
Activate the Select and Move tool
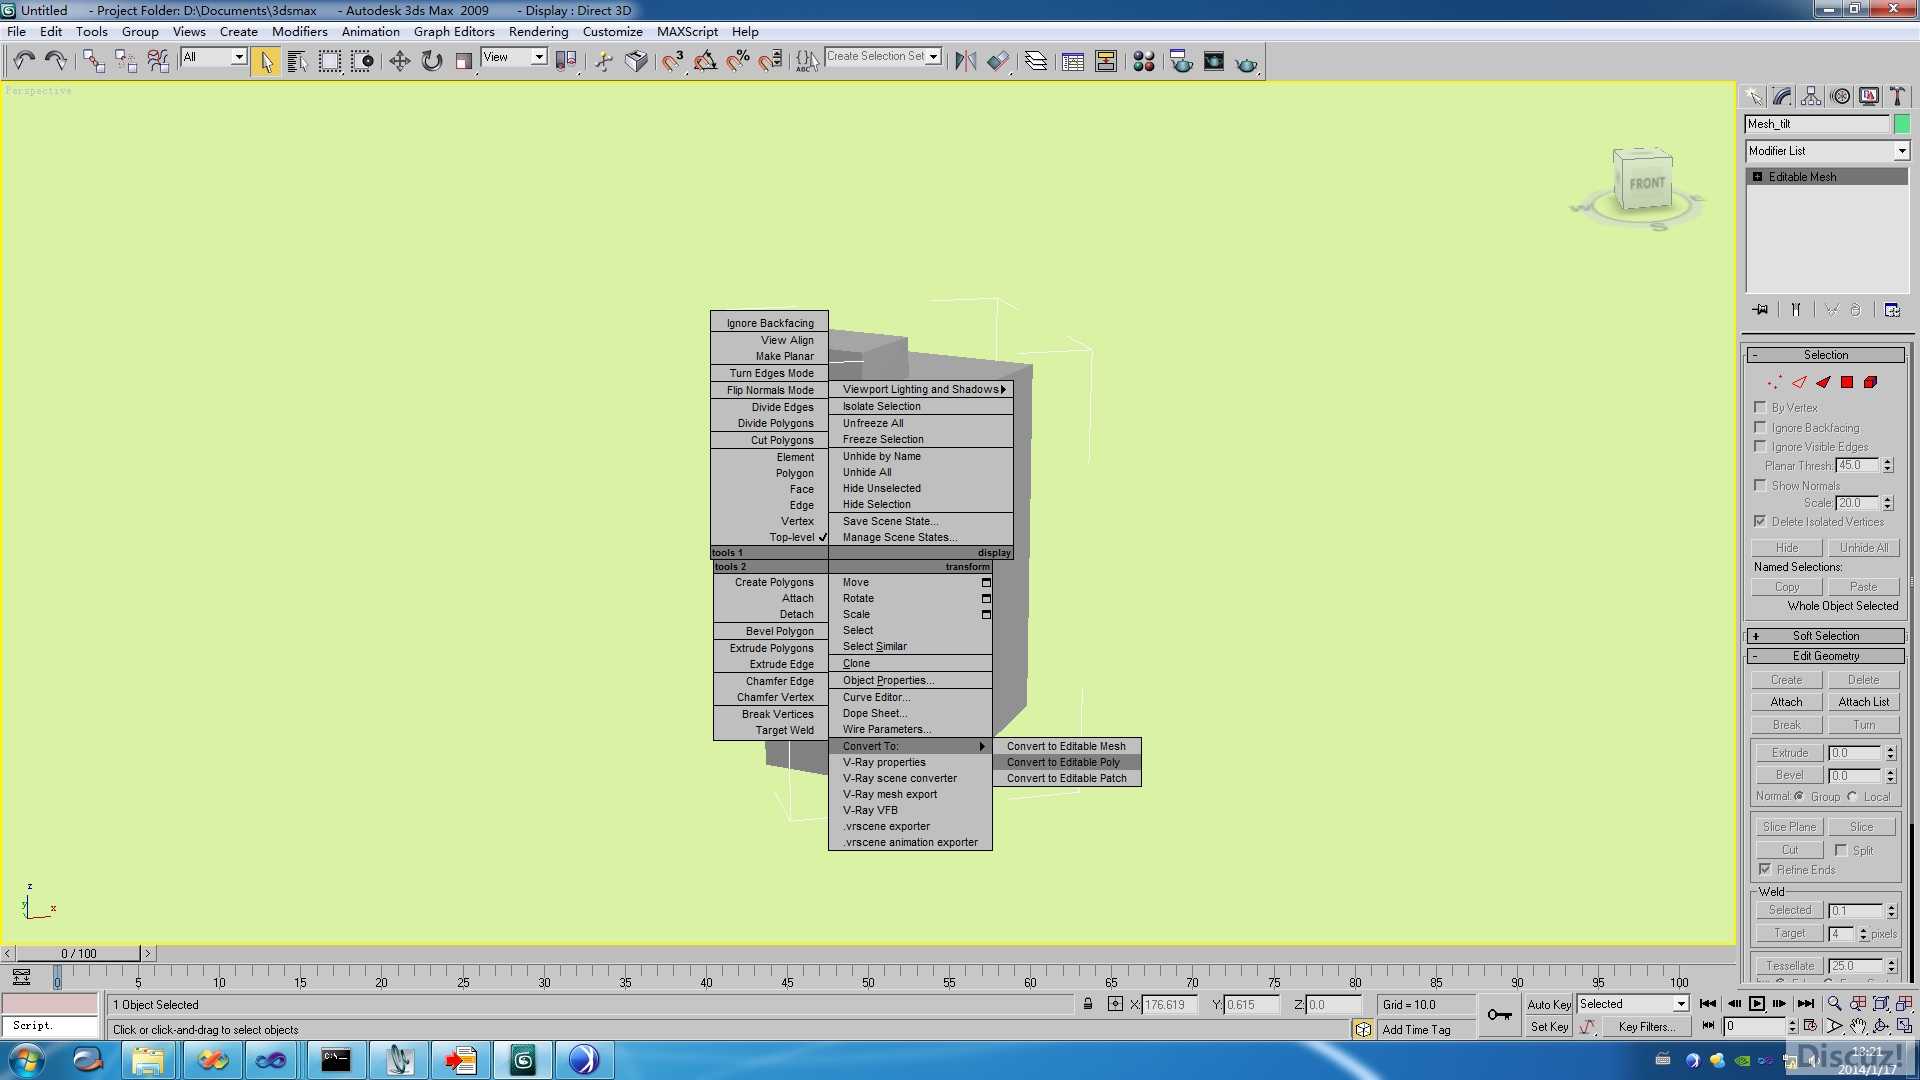click(399, 61)
